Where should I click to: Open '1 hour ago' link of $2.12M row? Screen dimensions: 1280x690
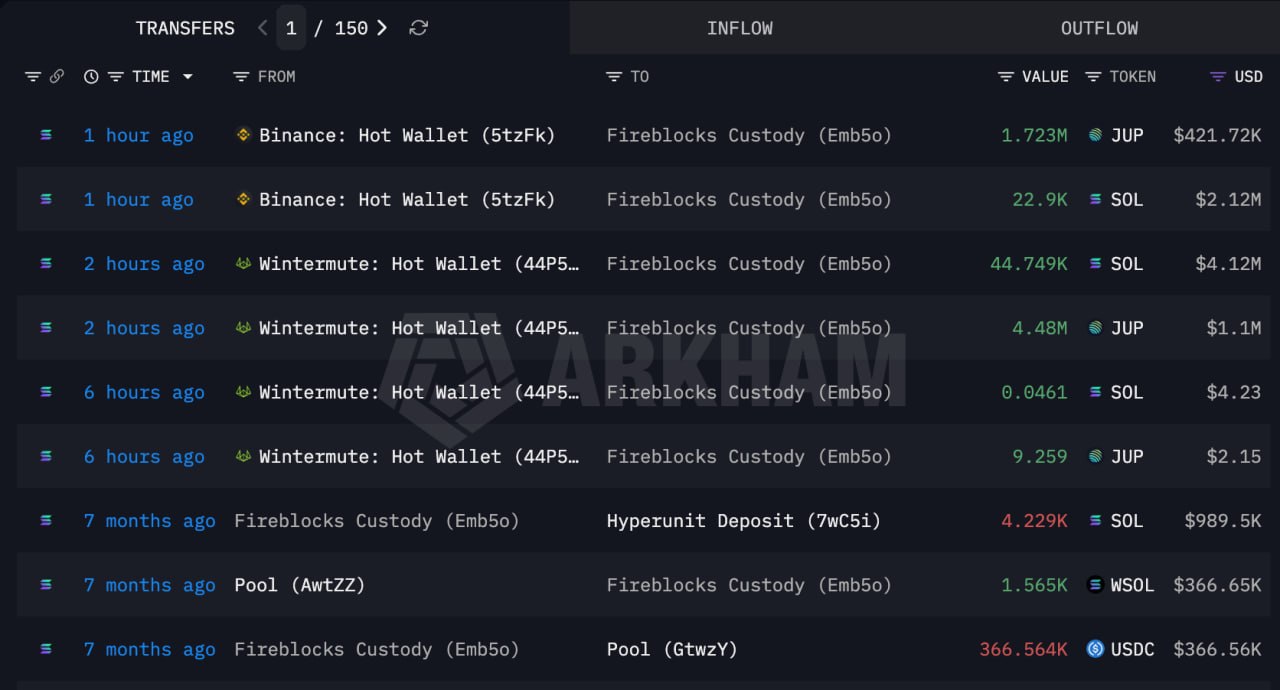(x=138, y=199)
